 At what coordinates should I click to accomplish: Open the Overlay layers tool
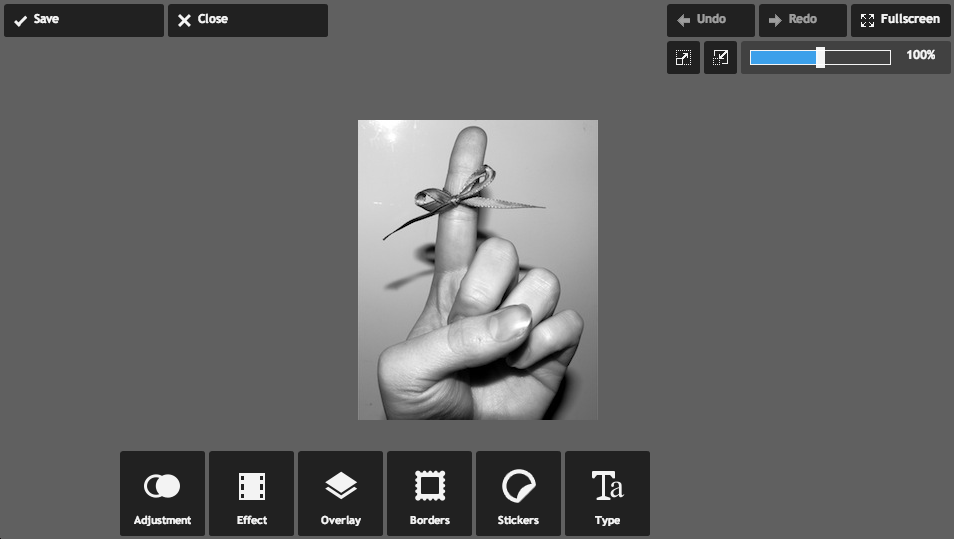tap(341, 493)
